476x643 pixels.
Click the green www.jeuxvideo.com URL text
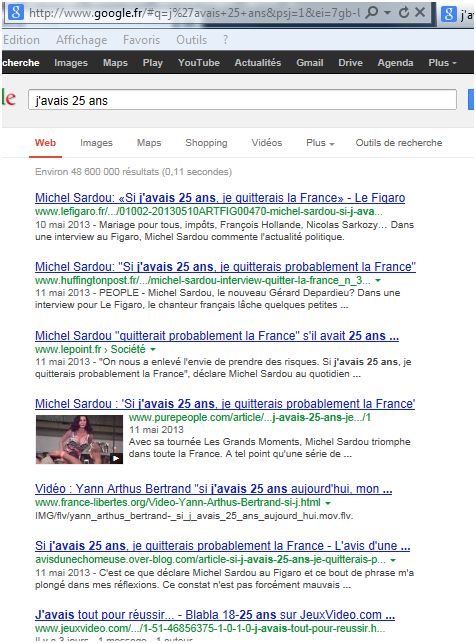pyautogui.click(x=210, y=628)
